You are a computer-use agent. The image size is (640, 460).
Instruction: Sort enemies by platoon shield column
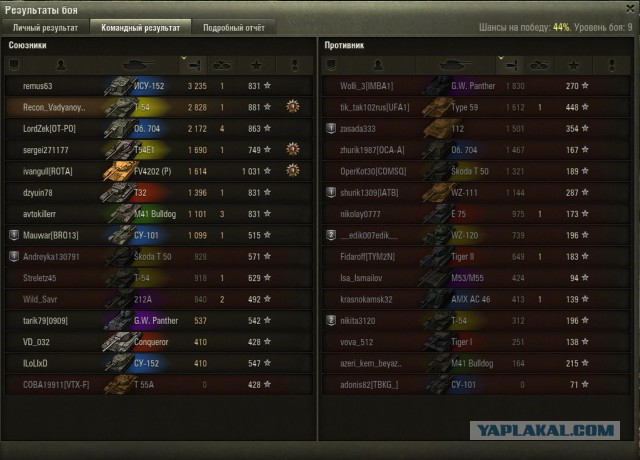pyautogui.click(x=331, y=65)
